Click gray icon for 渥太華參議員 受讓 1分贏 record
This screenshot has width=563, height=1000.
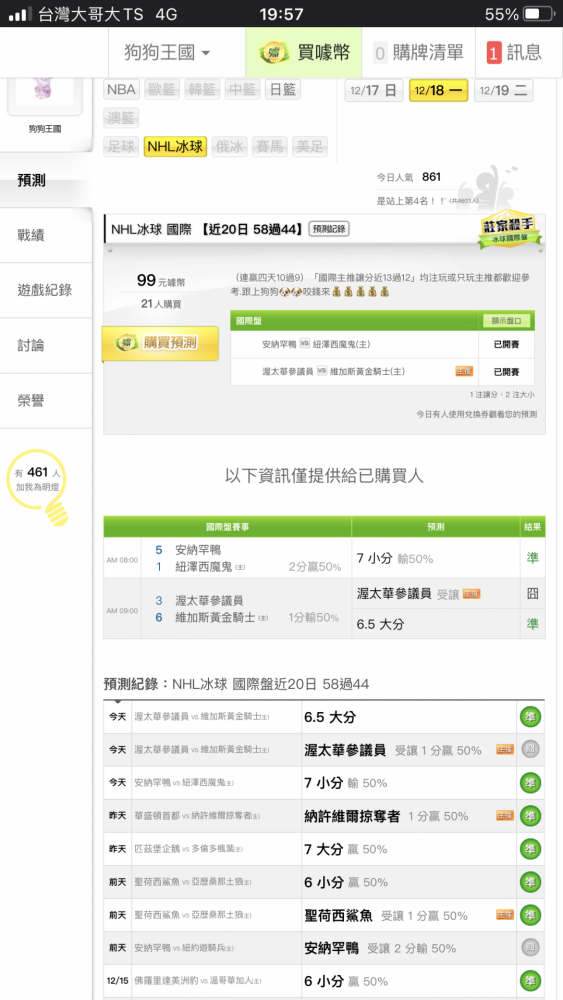(530, 750)
